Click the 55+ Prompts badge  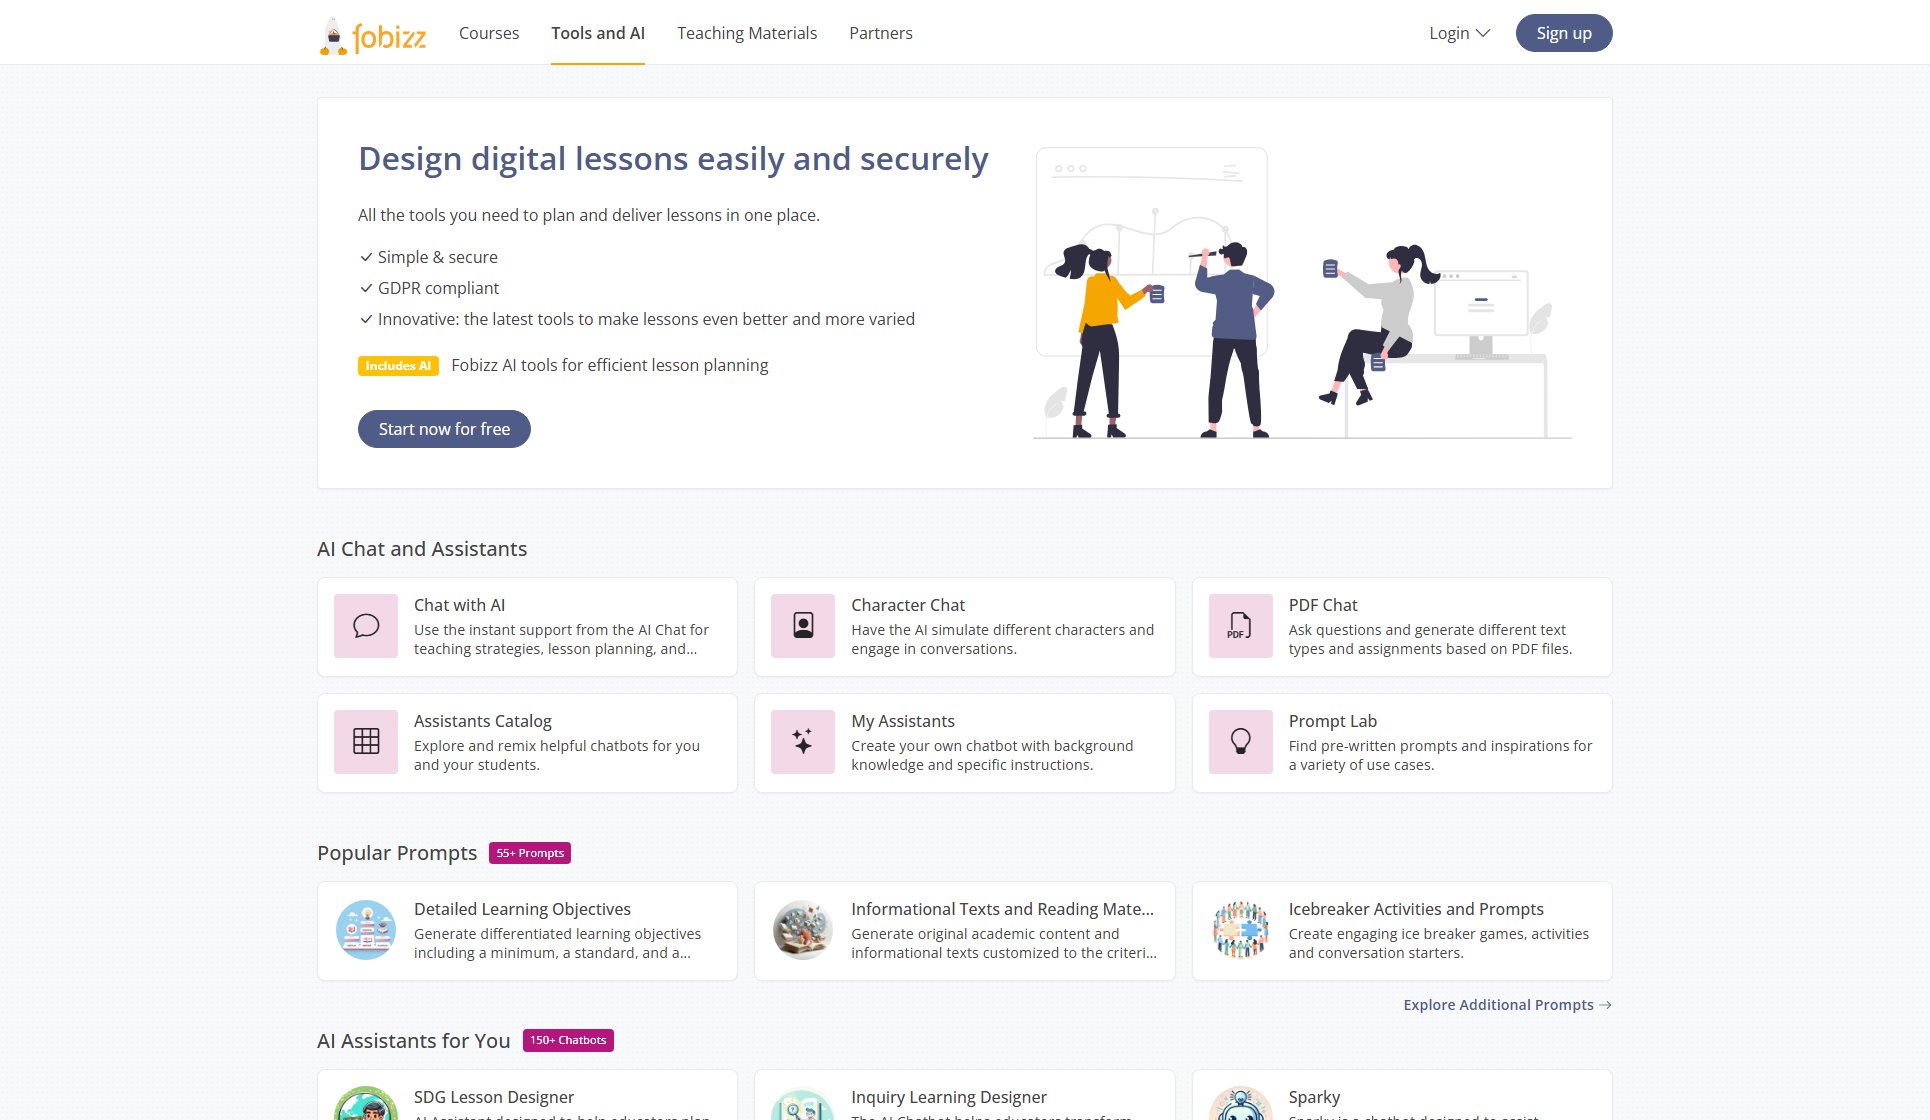tap(529, 853)
